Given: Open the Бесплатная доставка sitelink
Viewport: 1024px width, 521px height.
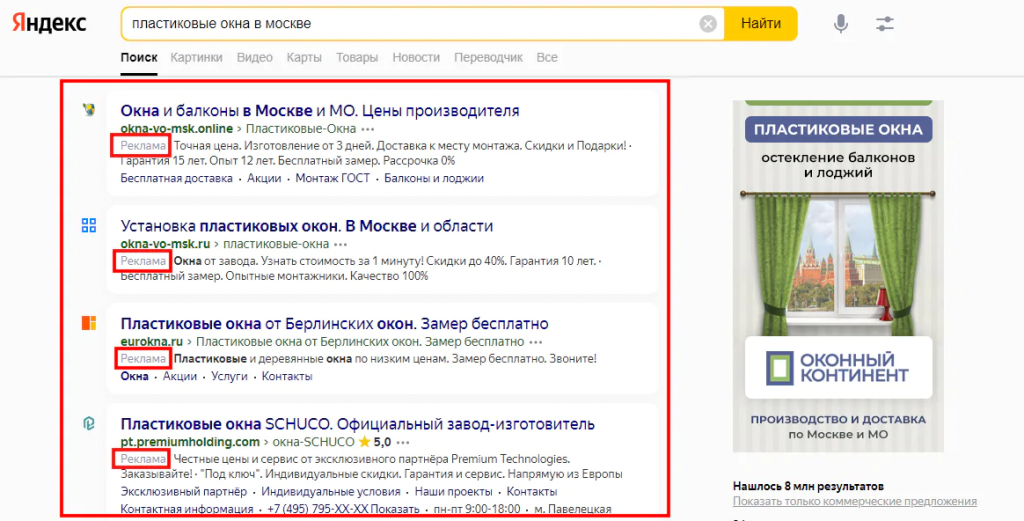Looking at the screenshot, I should 176,178.
